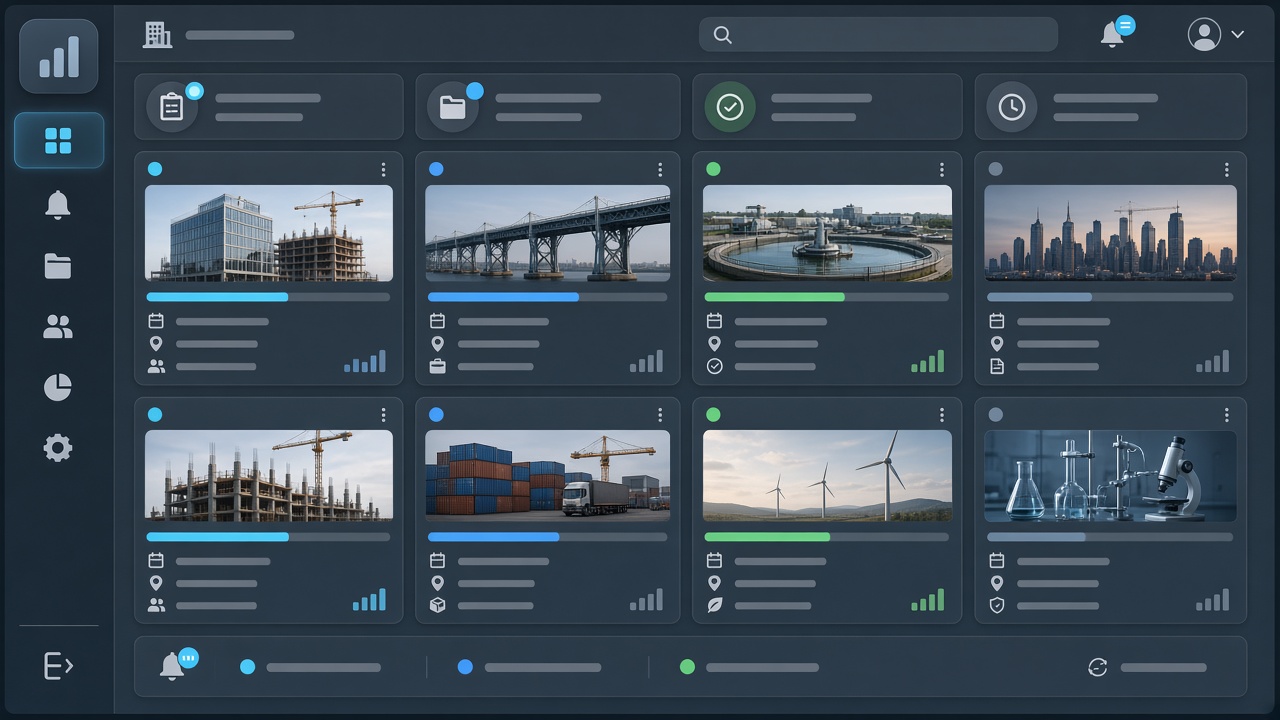1280x720 pixels.
Task: Open the sidebar folder icon
Action: pyautogui.click(x=58, y=265)
